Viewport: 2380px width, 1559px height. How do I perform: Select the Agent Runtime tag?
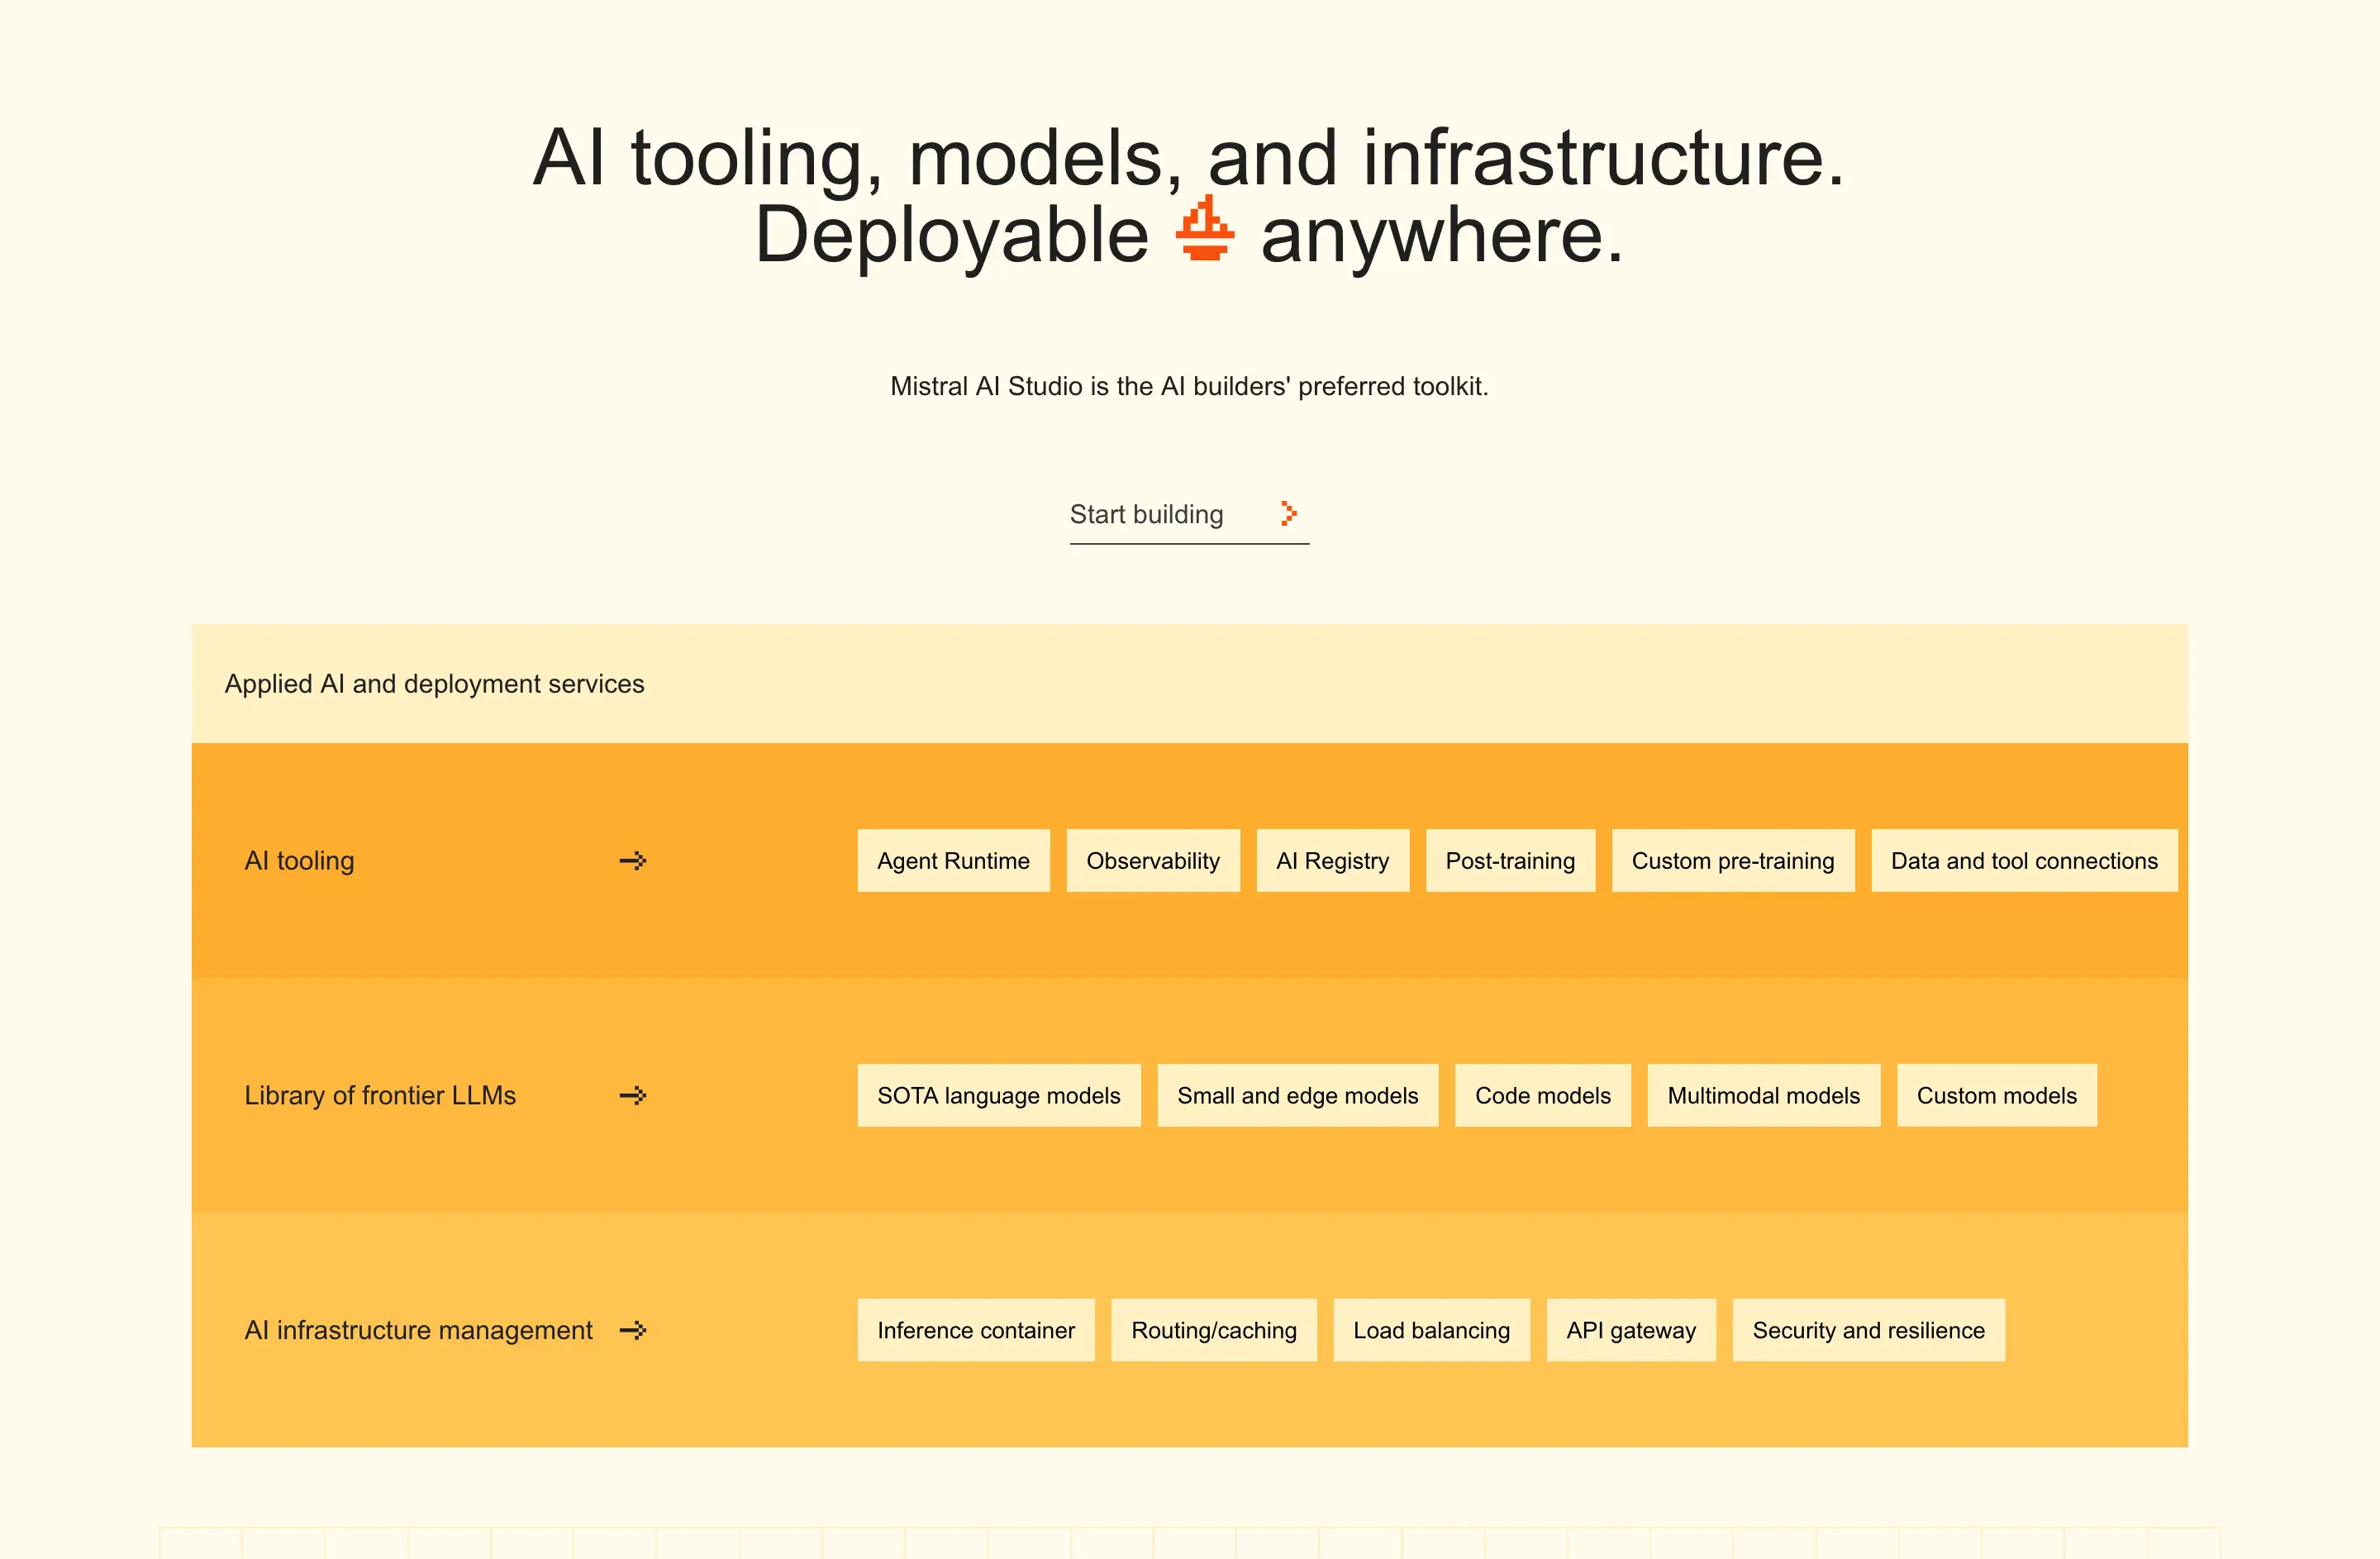click(x=953, y=860)
